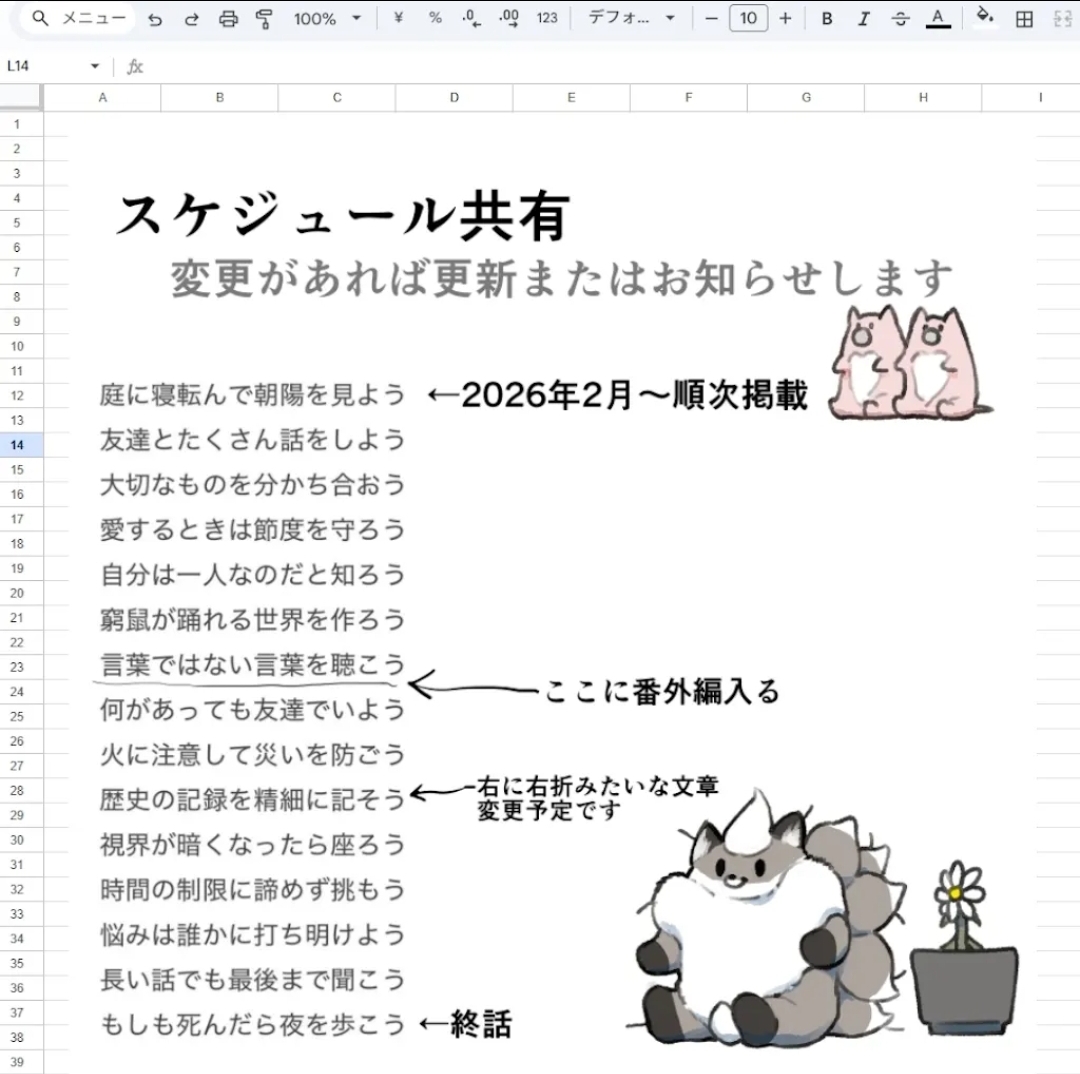Open the name box dropdown arrow
The image size is (1080, 1074).
point(95,67)
